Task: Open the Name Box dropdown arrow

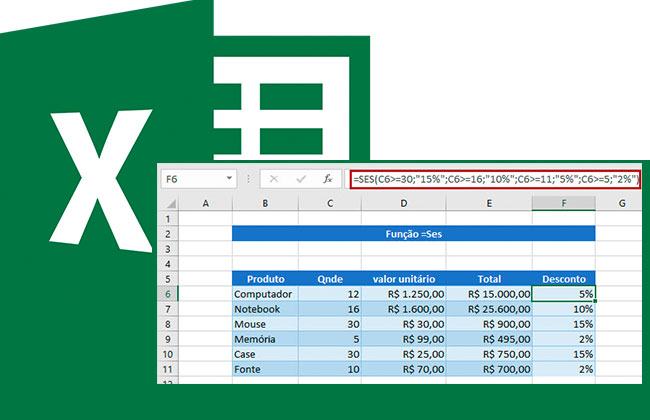Action: [x=229, y=178]
